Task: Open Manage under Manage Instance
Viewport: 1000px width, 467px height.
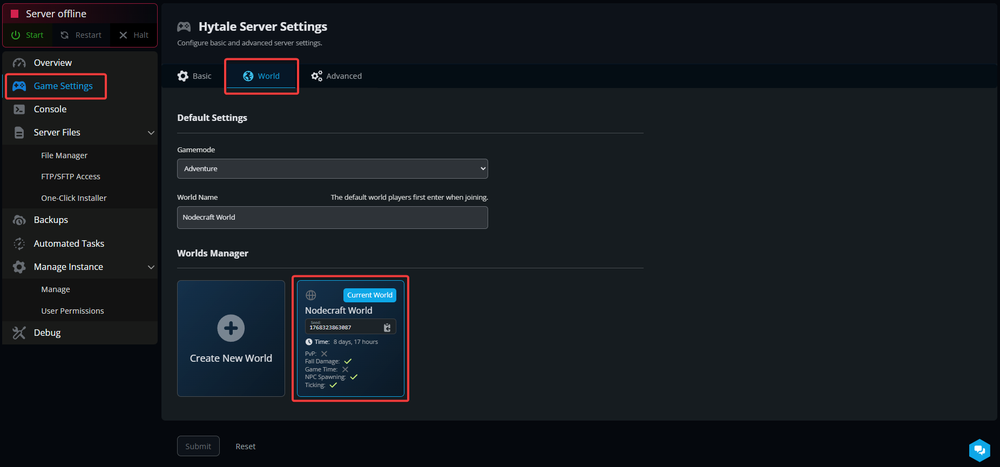Action: pos(55,289)
